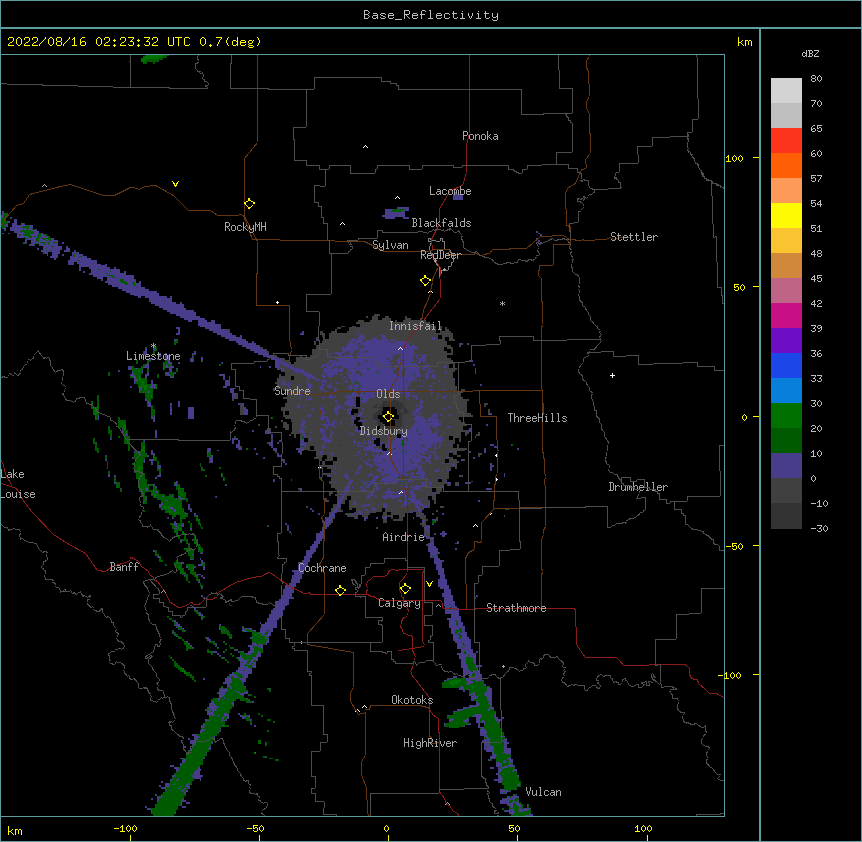Select the Lacombe city label

point(450,191)
